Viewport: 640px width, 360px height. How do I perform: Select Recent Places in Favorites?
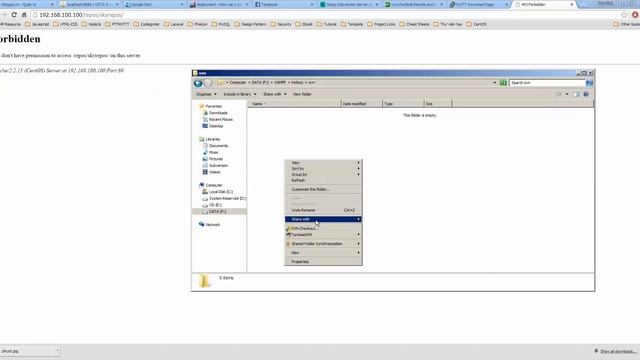pos(218,120)
